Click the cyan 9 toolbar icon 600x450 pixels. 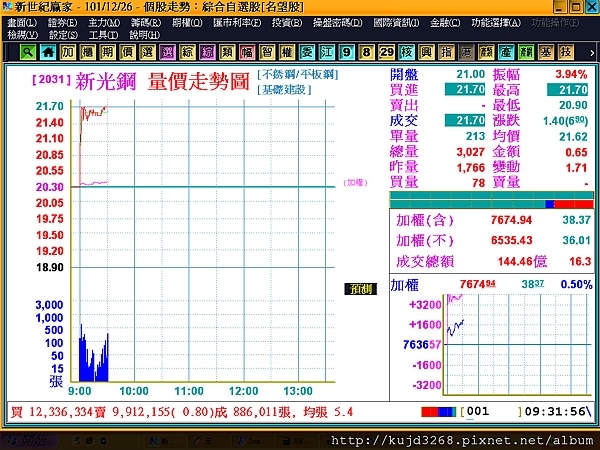(x=346, y=52)
